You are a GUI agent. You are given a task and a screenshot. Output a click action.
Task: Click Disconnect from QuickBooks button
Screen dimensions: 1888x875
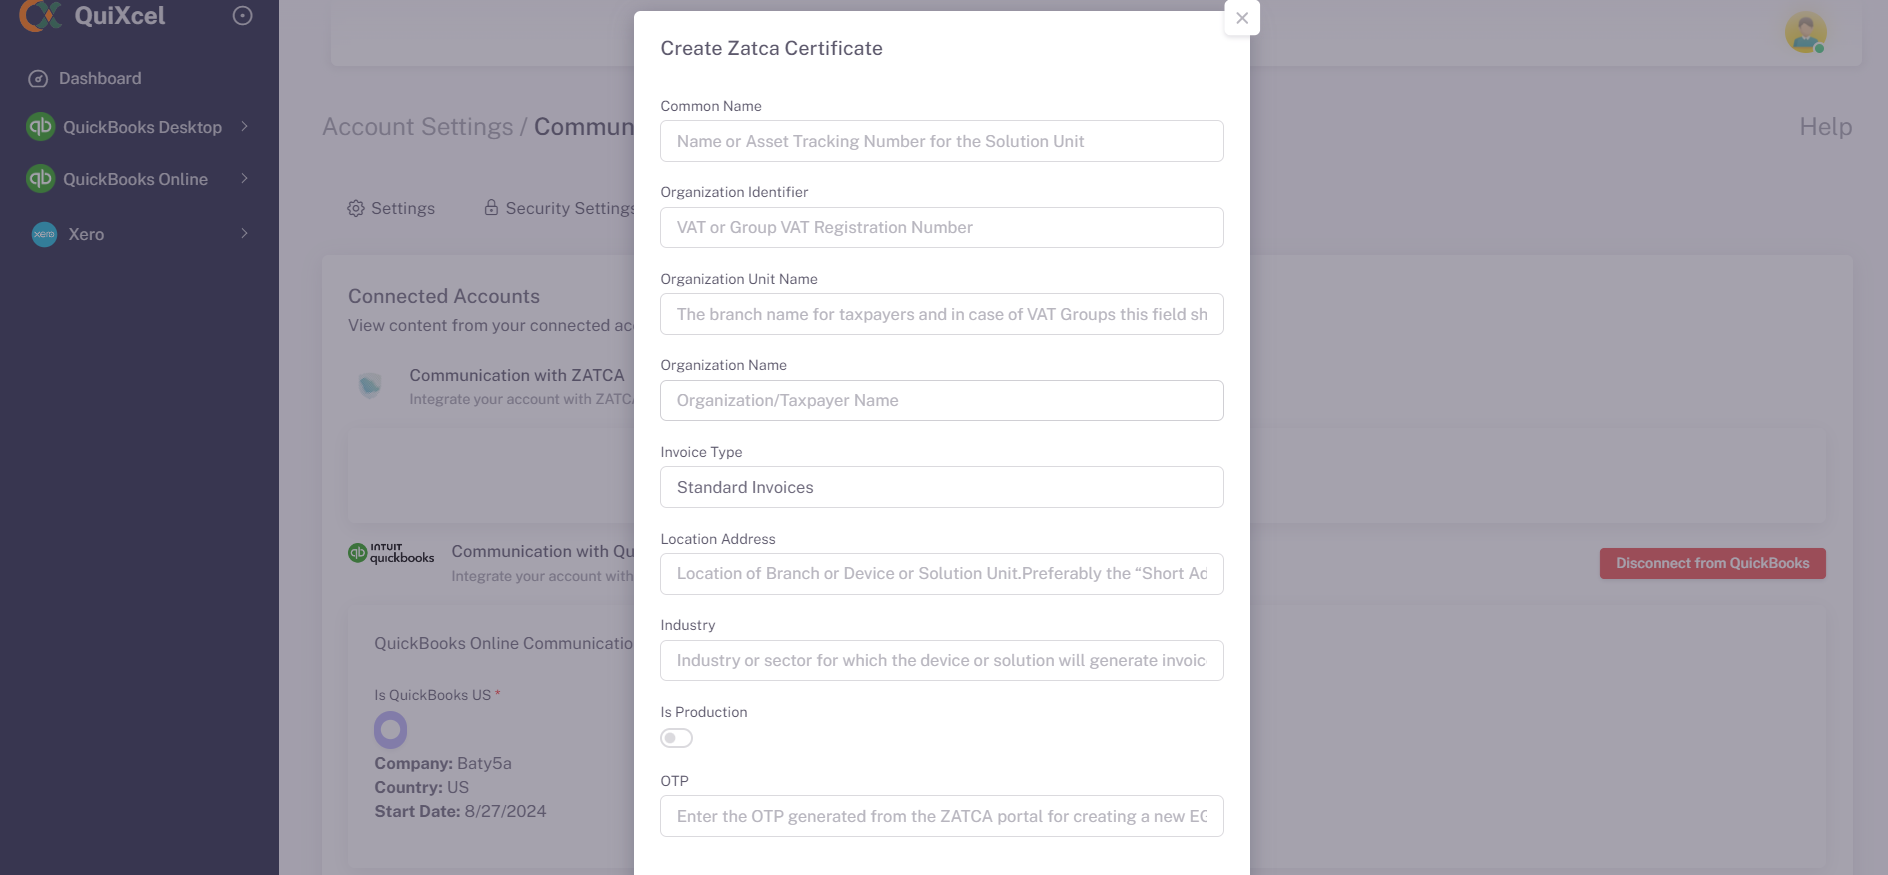point(1711,563)
